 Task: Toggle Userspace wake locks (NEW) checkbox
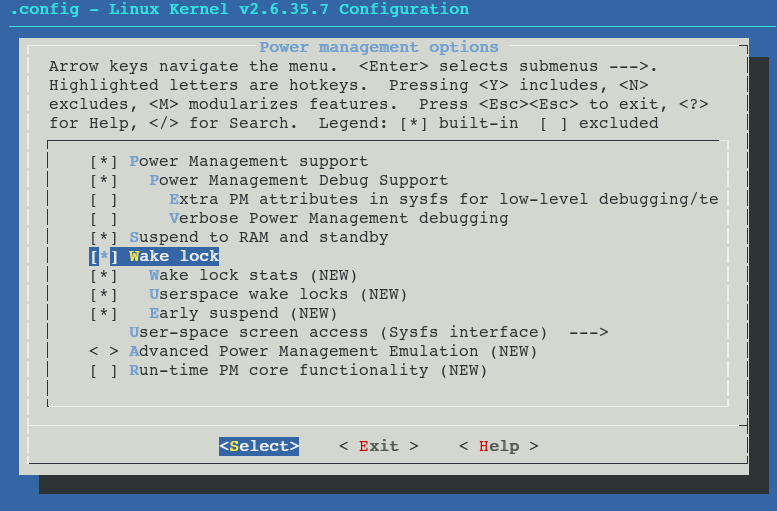pos(104,294)
